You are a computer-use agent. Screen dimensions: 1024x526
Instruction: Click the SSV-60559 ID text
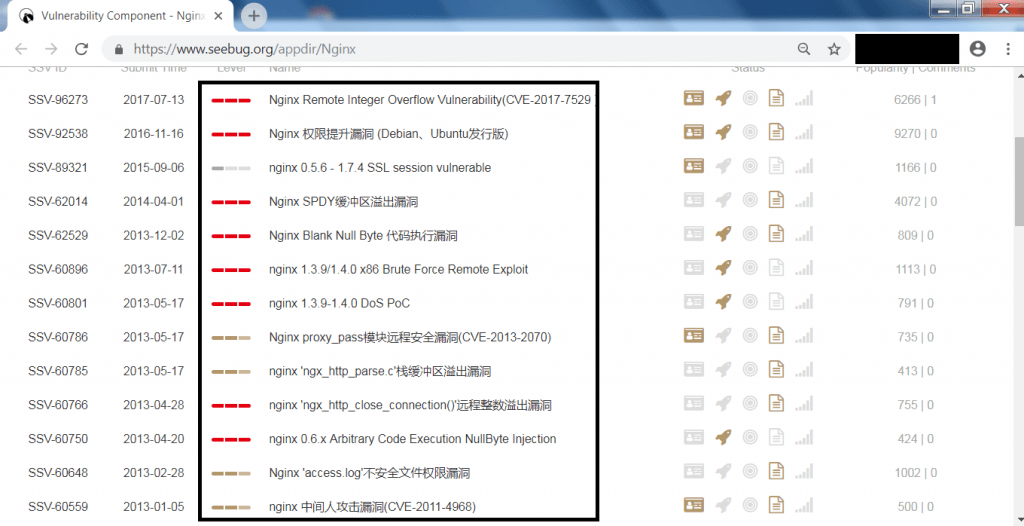(x=58, y=506)
